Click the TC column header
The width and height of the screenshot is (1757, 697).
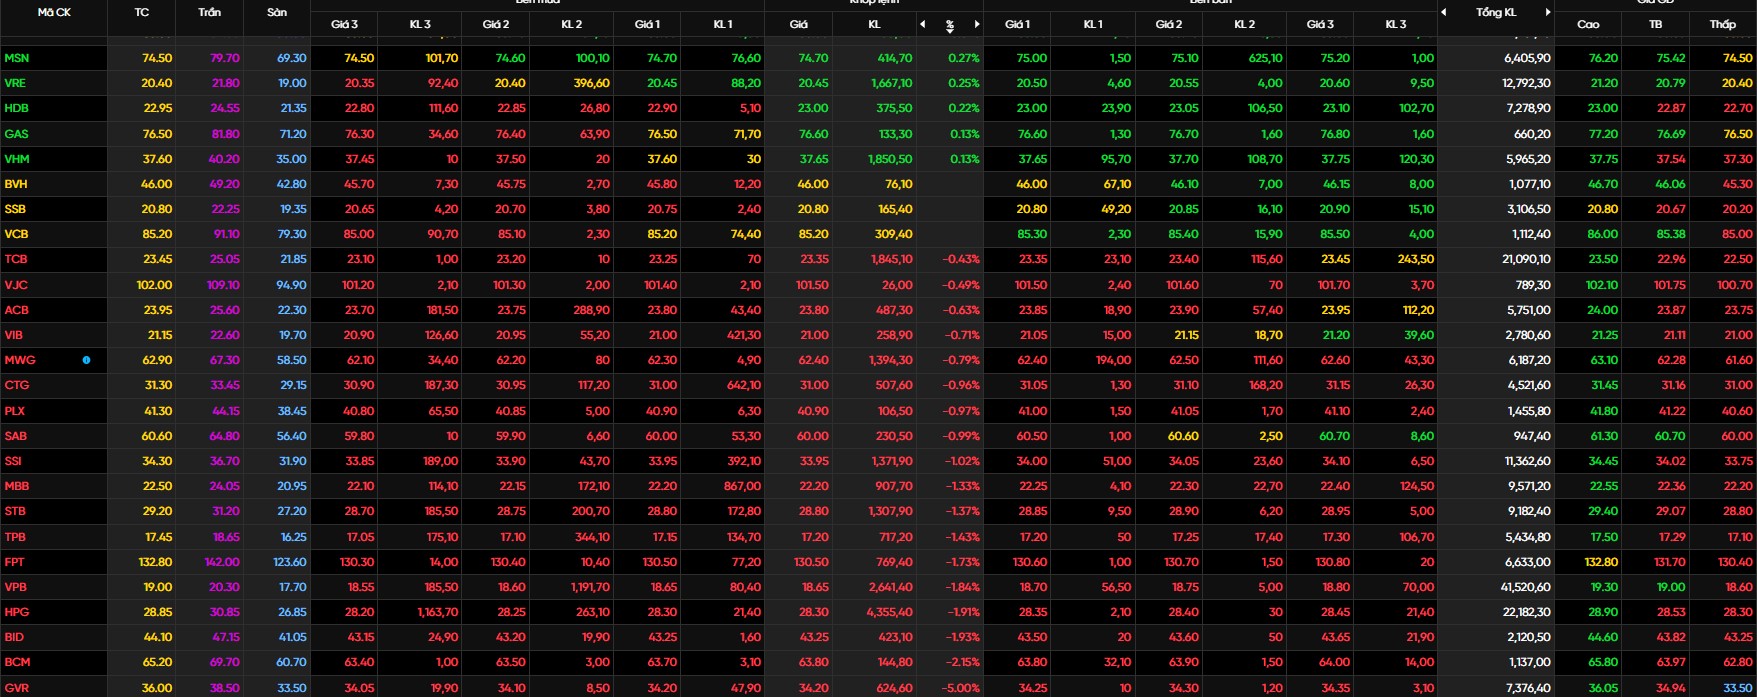(142, 12)
